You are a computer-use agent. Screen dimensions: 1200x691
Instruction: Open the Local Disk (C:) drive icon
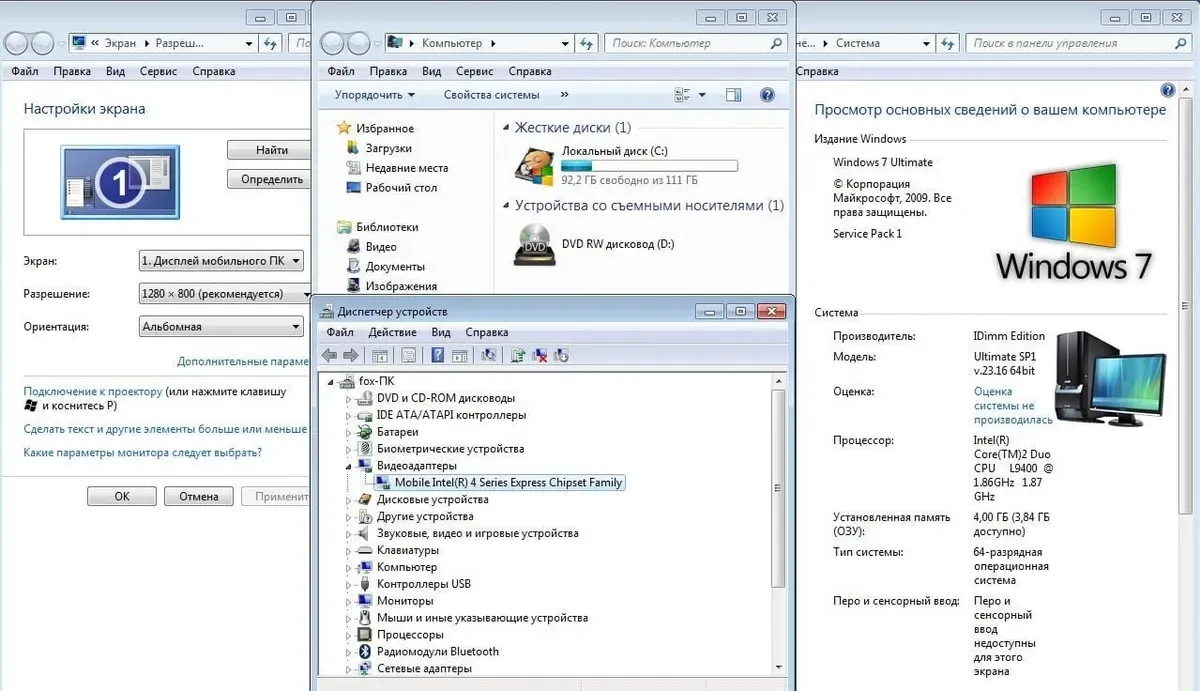(535, 166)
